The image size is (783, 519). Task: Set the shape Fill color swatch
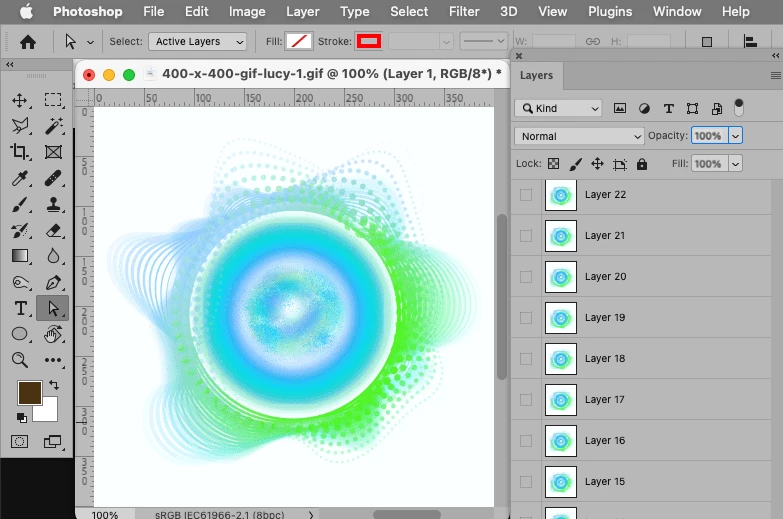click(x=299, y=41)
